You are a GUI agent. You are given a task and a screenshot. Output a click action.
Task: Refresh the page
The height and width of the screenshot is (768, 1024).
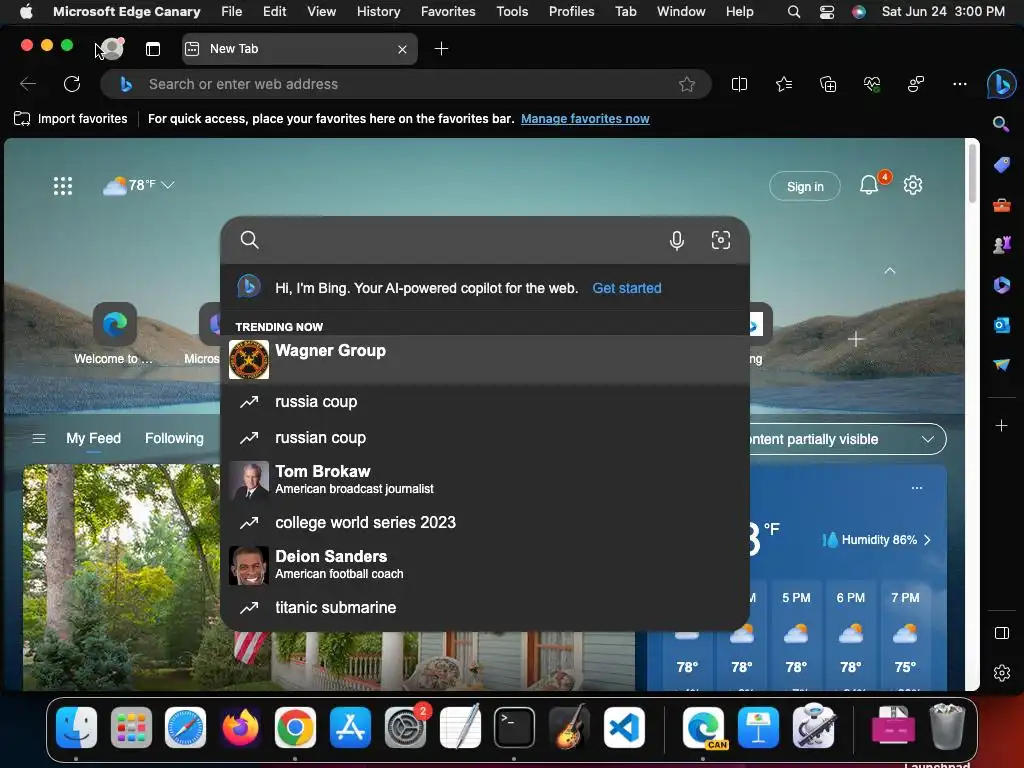tap(72, 84)
